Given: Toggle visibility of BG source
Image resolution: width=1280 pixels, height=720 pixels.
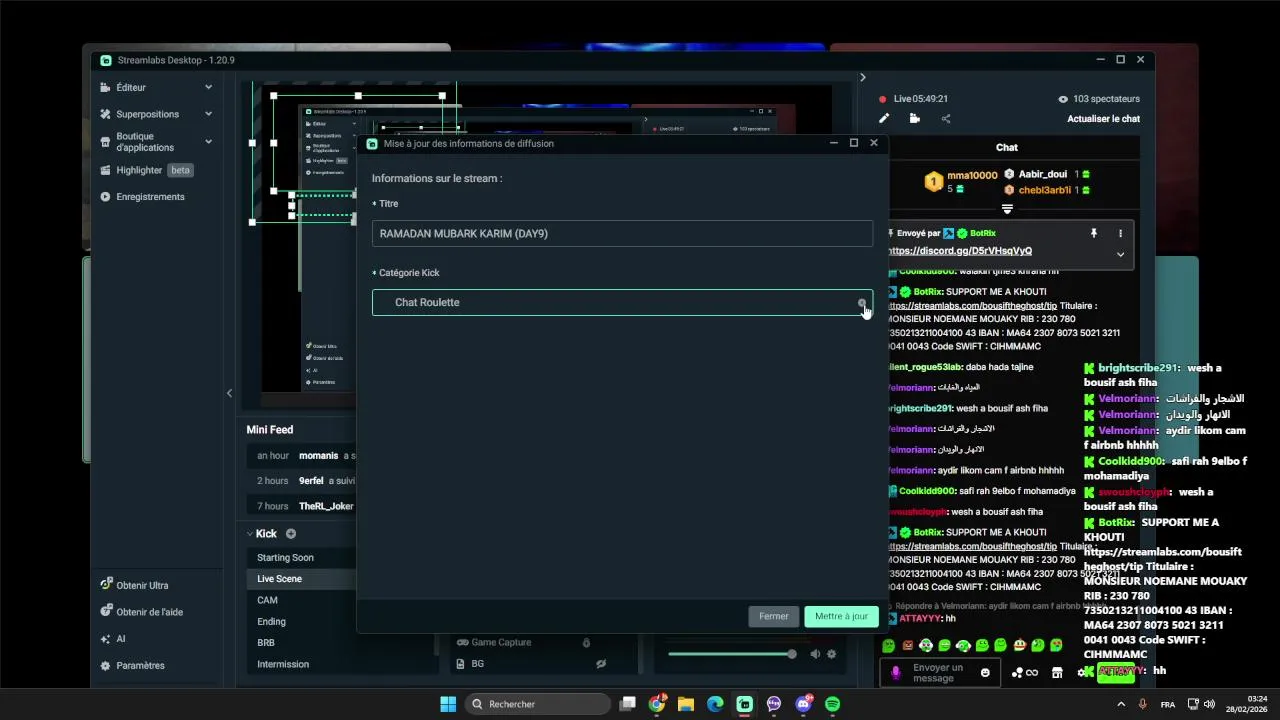Looking at the screenshot, I should tap(601, 664).
